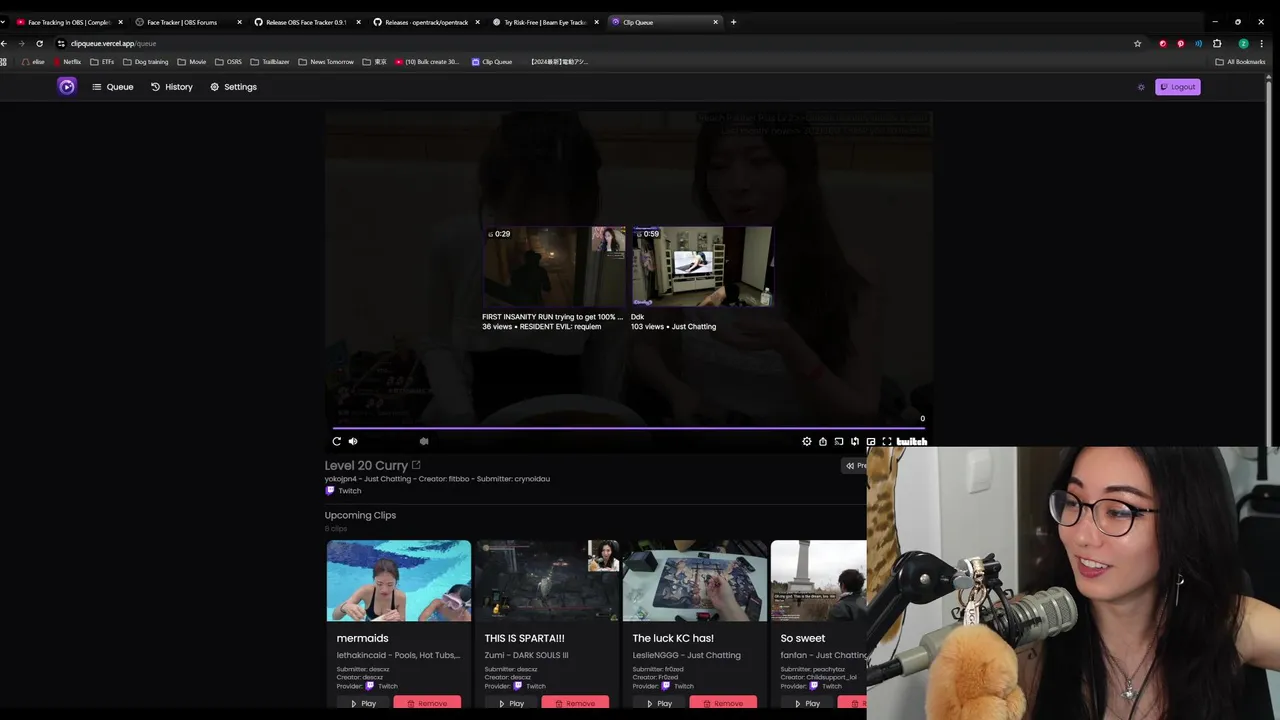Open the Dog training bookmark folder

pyautogui.click(x=146, y=62)
